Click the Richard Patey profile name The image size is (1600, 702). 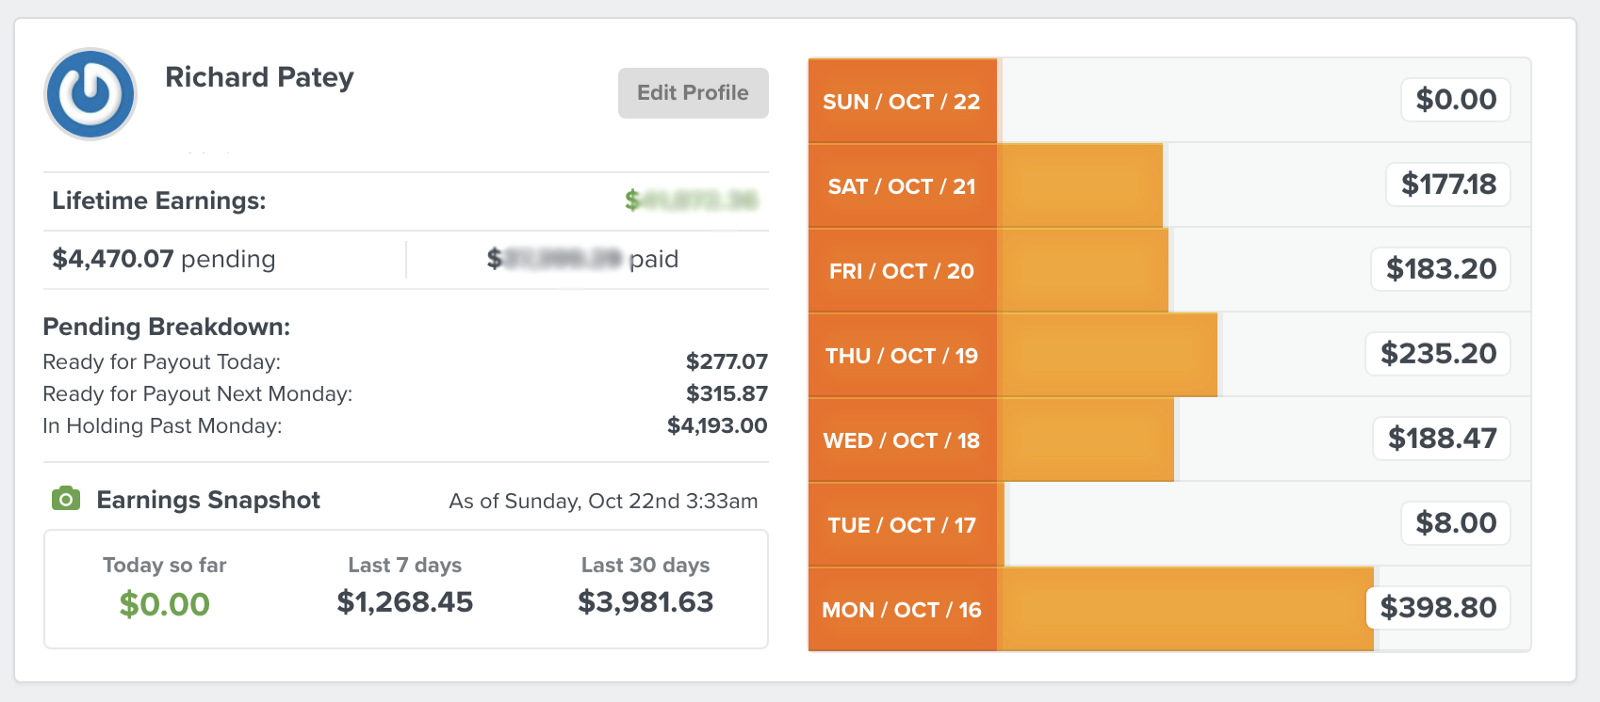pyautogui.click(x=259, y=77)
